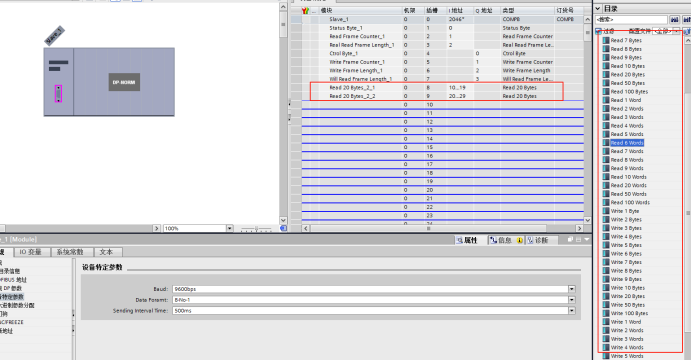Open the zoom 100% dropdown arrow
691x360 pixels.
pyautogui.click(x=230, y=228)
